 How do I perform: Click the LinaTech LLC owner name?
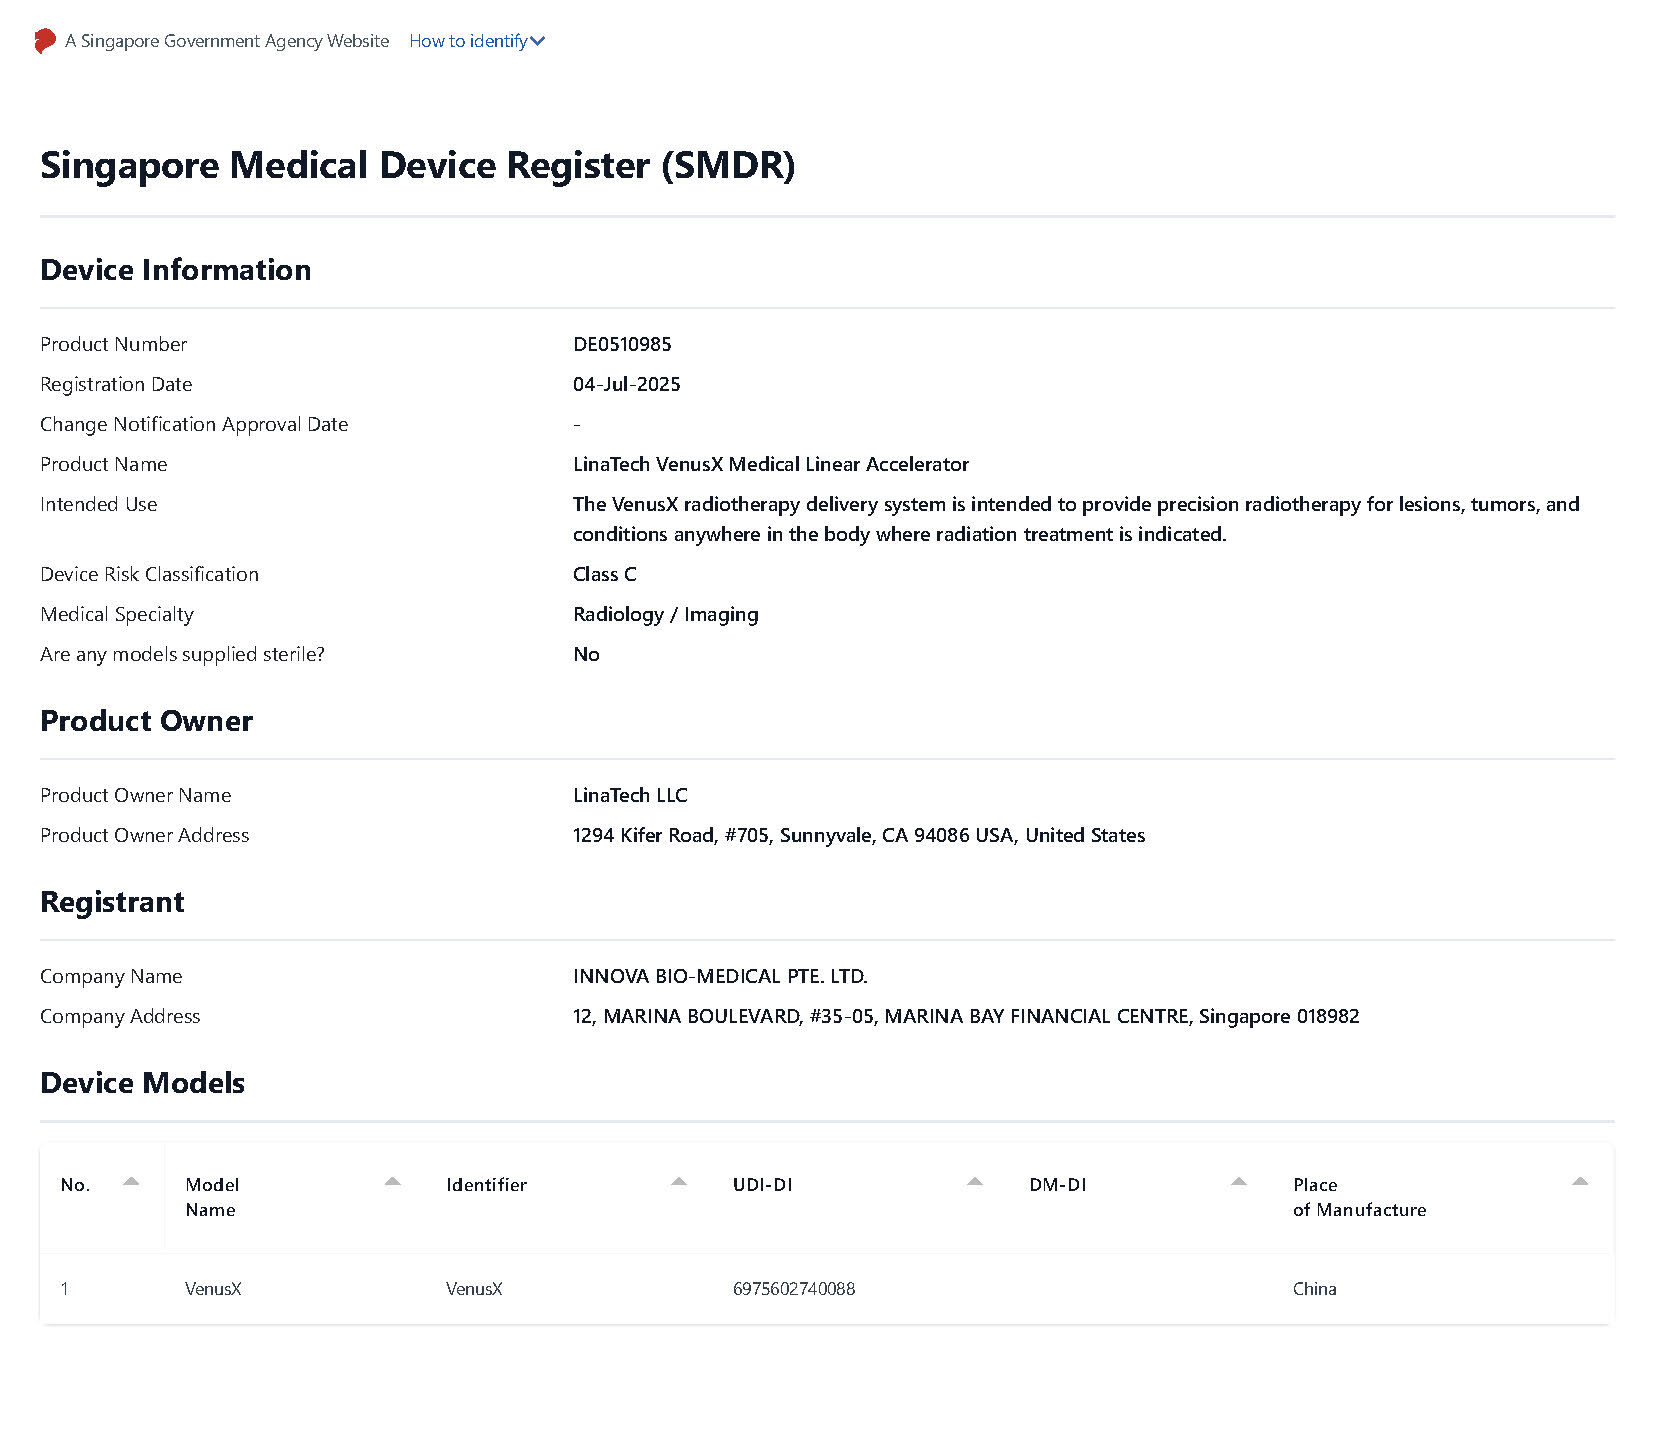[630, 795]
